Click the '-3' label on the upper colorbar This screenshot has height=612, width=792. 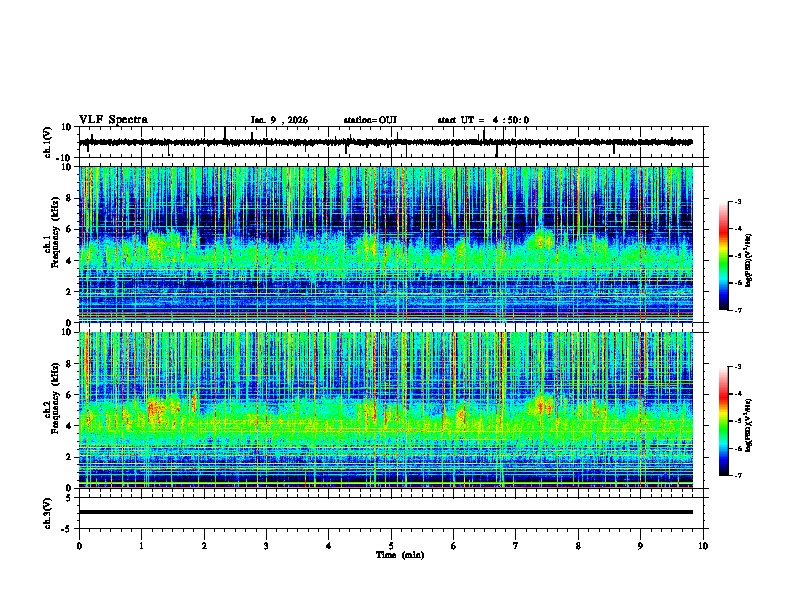click(x=737, y=201)
